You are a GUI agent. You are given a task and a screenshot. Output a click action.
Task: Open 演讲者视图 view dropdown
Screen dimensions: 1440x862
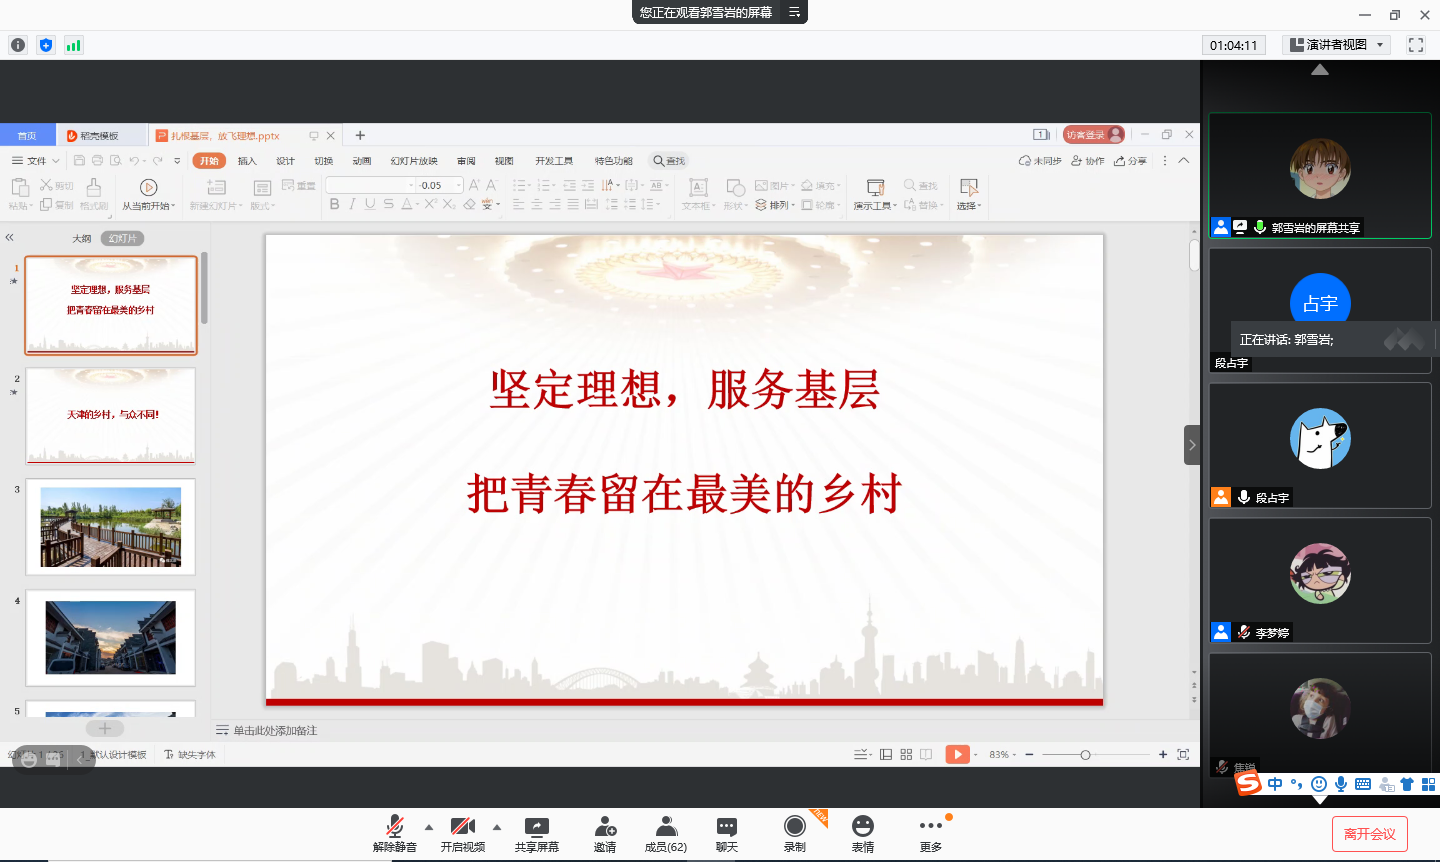1337,45
